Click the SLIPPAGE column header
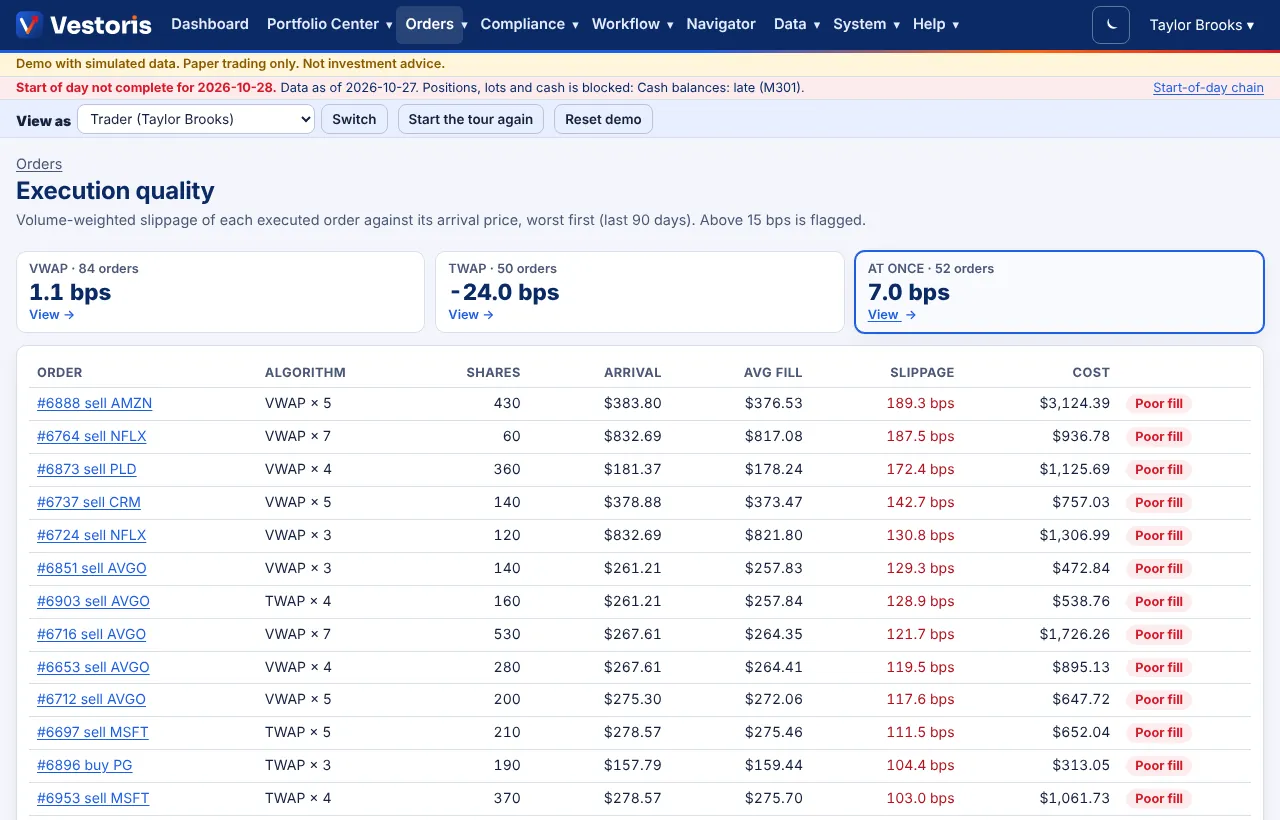This screenshot has width=1280, height=820. (922, 372)
